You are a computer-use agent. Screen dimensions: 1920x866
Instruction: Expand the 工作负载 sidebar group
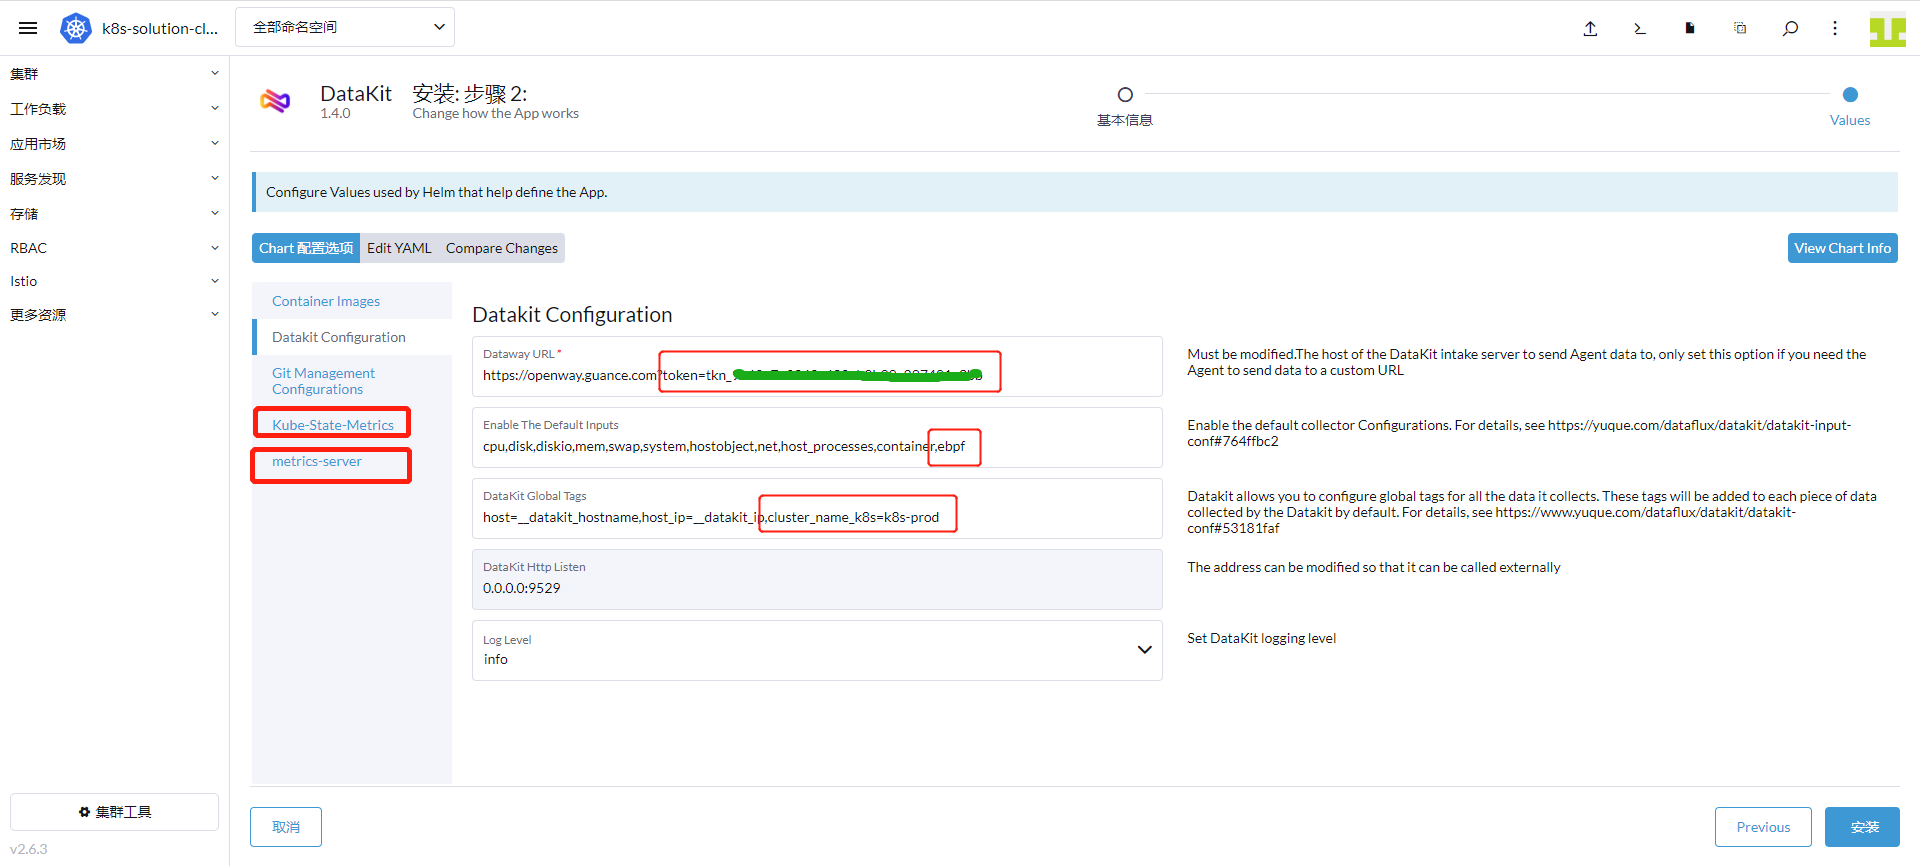click(114, 109)
